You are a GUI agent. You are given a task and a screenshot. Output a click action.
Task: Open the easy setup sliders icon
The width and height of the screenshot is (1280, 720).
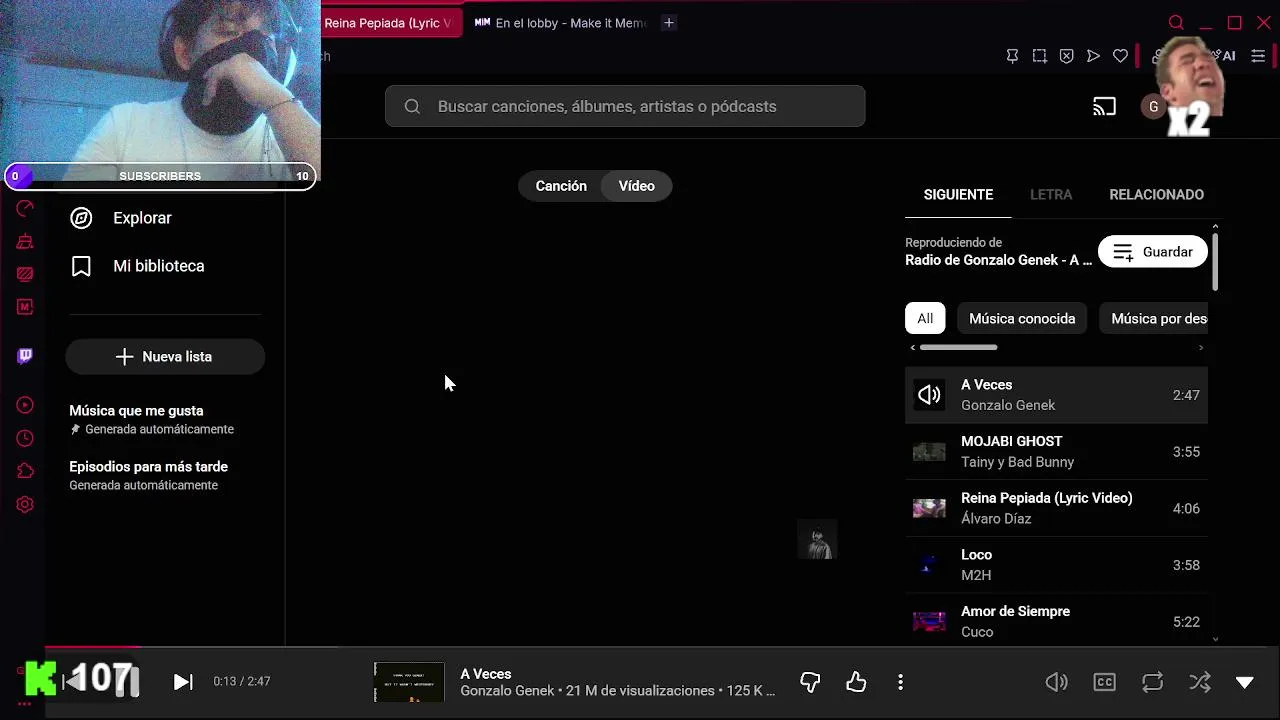pyautogui.click(x=1259, y=56)
